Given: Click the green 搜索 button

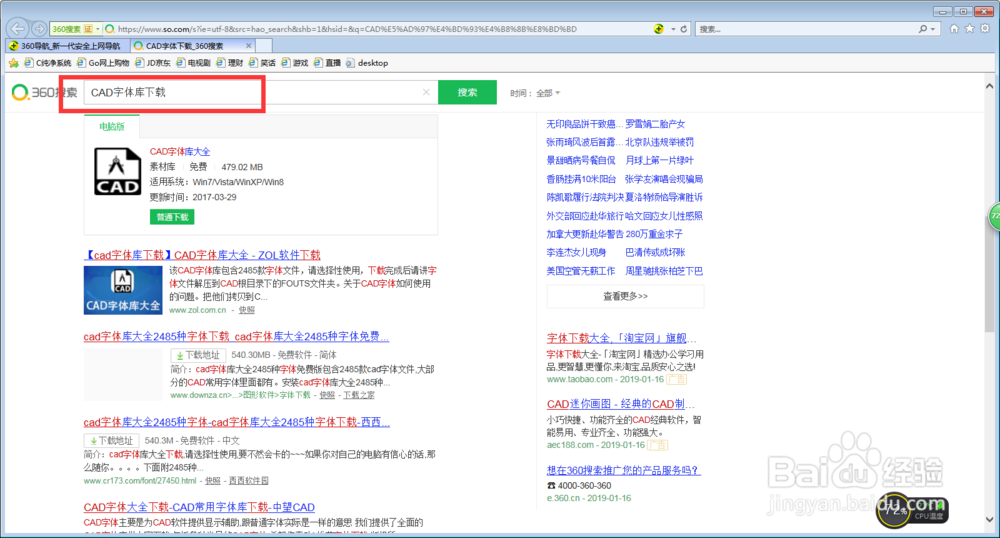Looking at the screenshot, I should tap(467, 92).
